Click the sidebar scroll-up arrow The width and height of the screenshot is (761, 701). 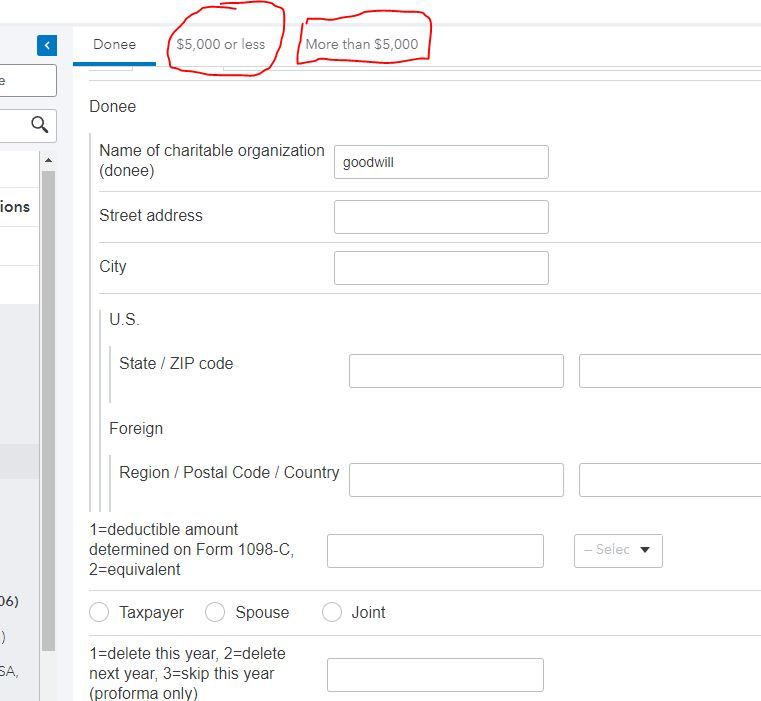click(48, 161)
